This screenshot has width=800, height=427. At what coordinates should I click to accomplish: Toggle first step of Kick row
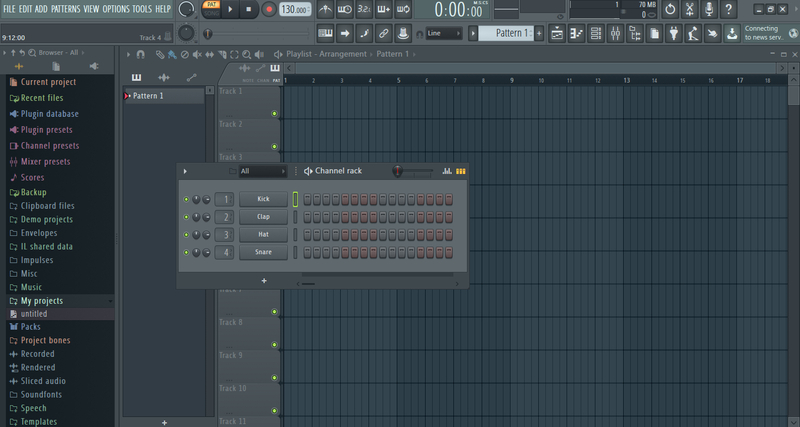pos(307,199)
